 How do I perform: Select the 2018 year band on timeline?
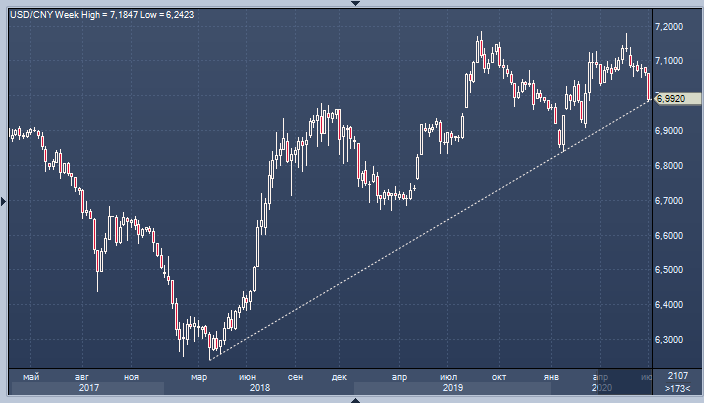click(260, 387)
